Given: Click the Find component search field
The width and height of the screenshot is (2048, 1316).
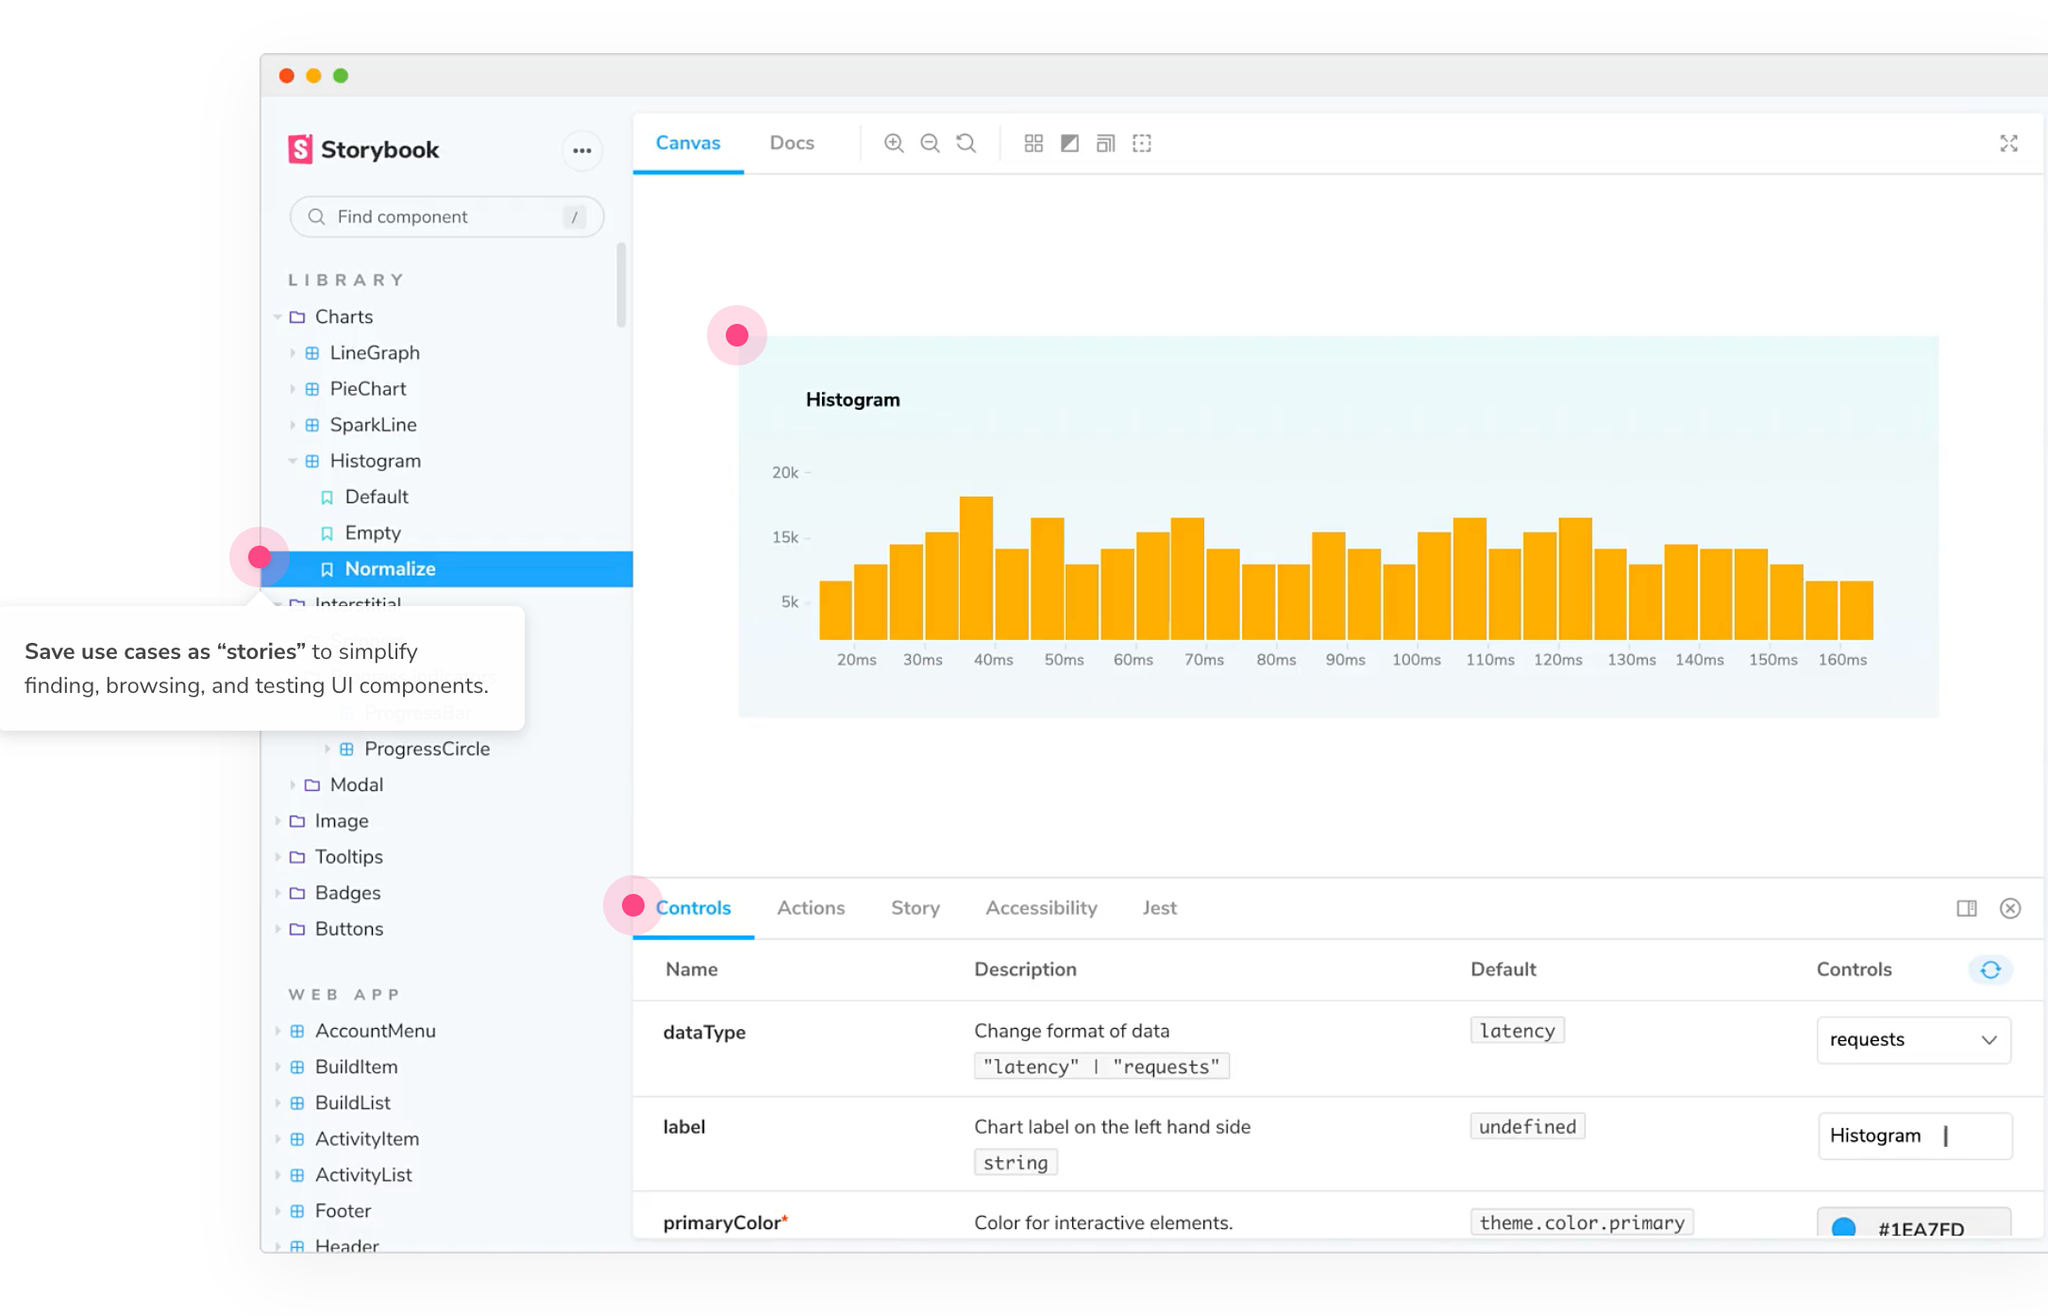Looking at the screenshot, I should (447, 217).
